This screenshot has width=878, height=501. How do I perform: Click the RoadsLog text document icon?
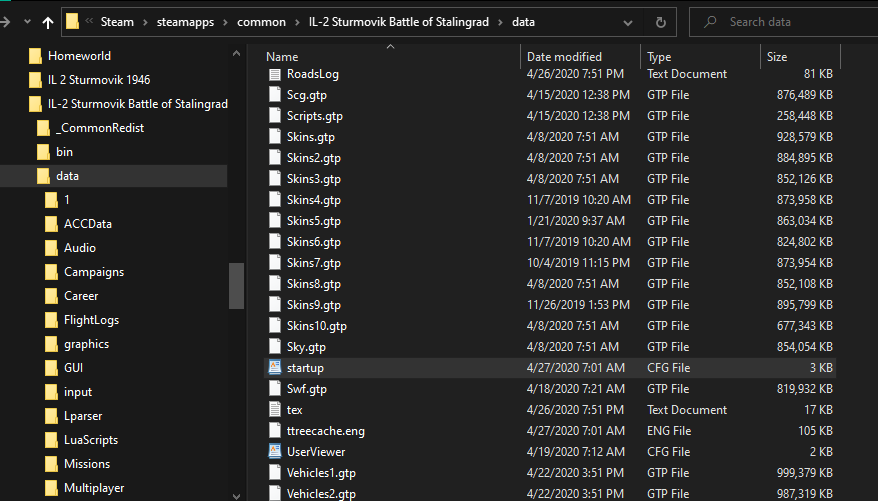click(274, 74)
